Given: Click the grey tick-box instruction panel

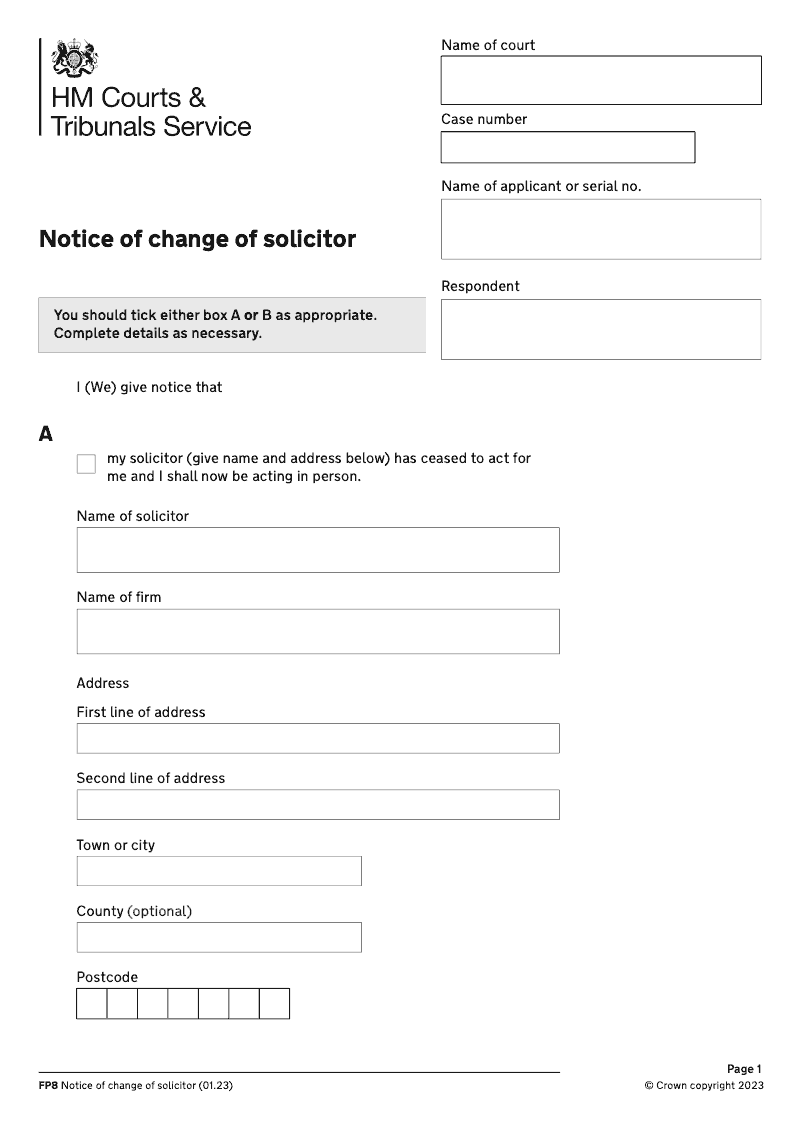Looking at the screenshot, I should pyautogui.click(x=231, y=325).
